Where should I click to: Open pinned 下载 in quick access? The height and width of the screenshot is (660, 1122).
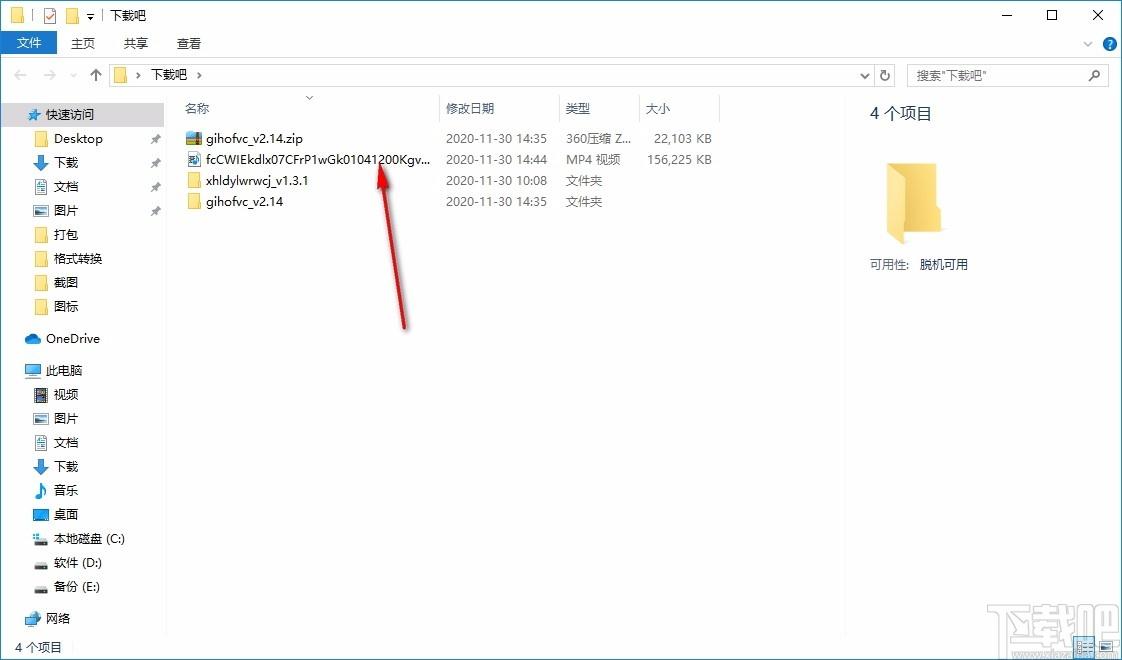[66, 162]
